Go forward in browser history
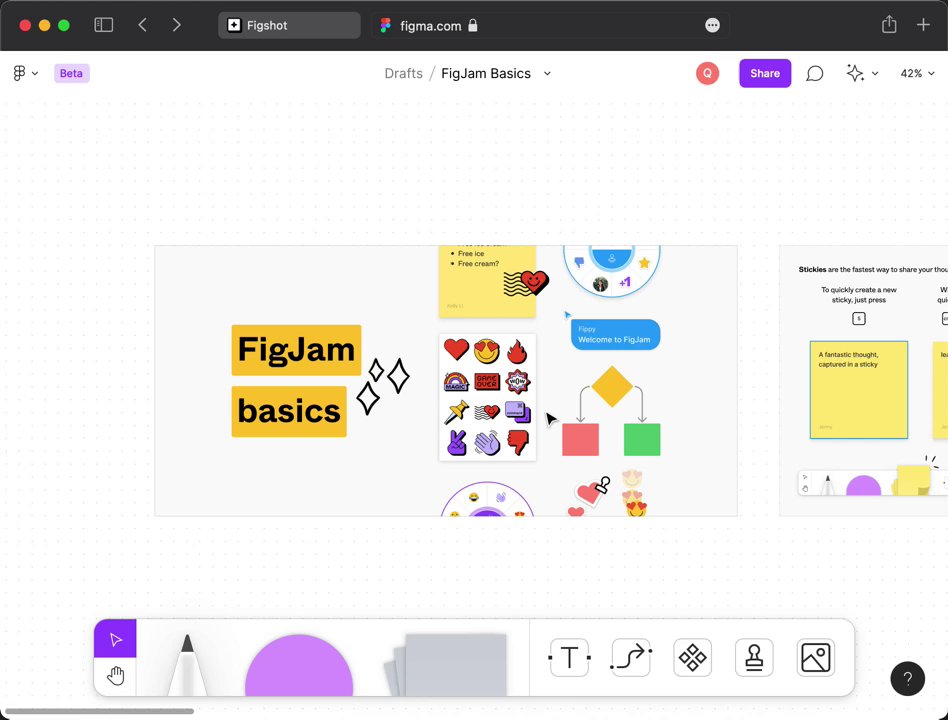This screenshot has width=948, height=720. point(176,25)
